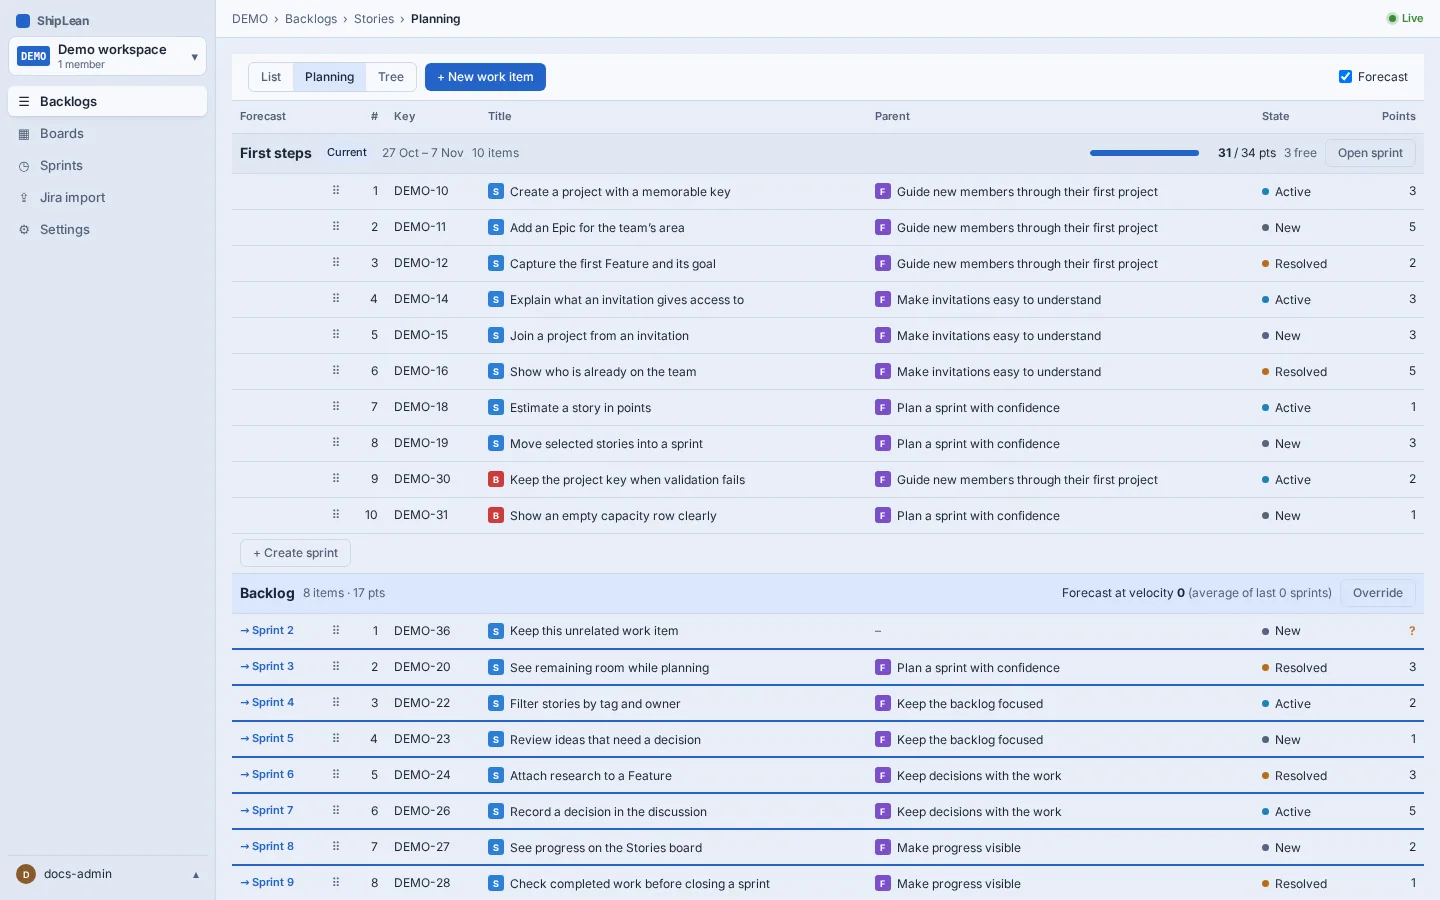Click the Jira import icon in sidebar
1440x900 pixels.
click(24, 198)
